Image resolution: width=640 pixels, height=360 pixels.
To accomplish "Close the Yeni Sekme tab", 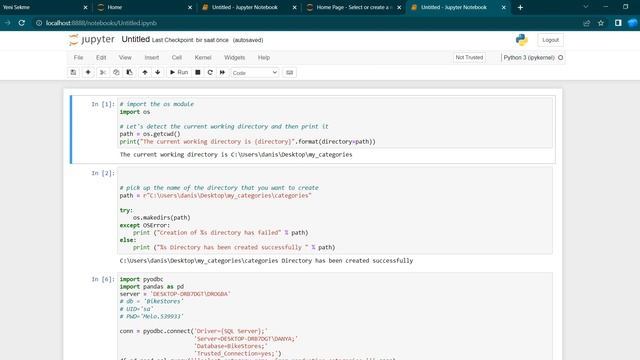I will pyautogui.click(x=85, y=7).
